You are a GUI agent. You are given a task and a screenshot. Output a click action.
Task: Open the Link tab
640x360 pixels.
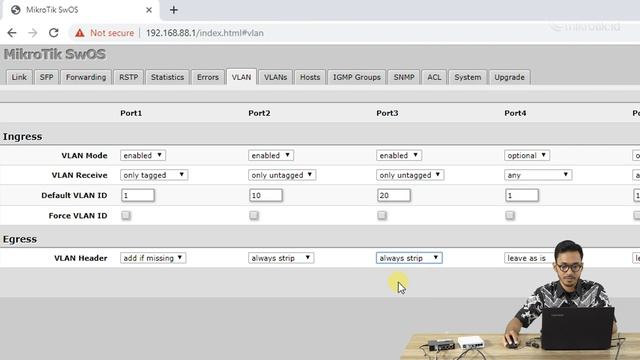tap(19, 77)
